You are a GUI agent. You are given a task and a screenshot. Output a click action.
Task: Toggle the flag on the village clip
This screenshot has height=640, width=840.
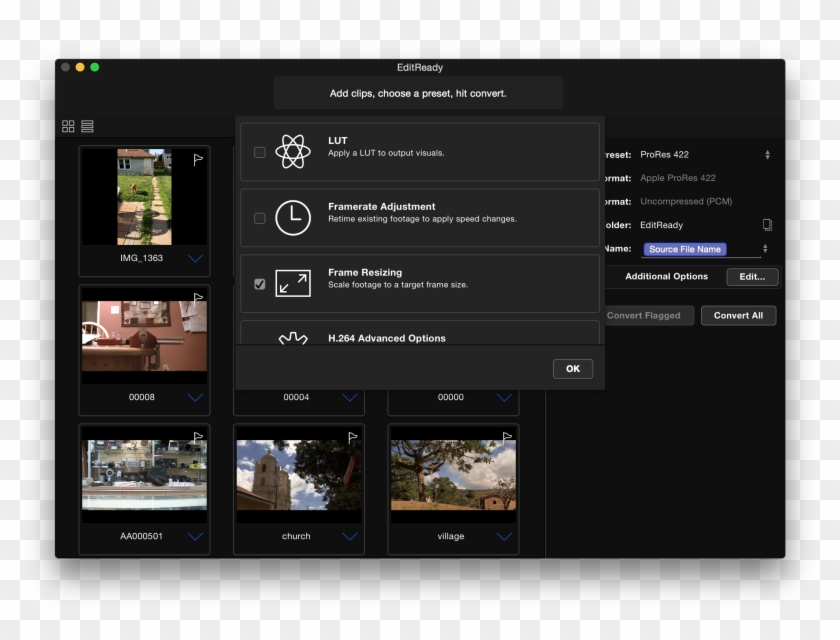pyautogui.click(x=506, y=437)
